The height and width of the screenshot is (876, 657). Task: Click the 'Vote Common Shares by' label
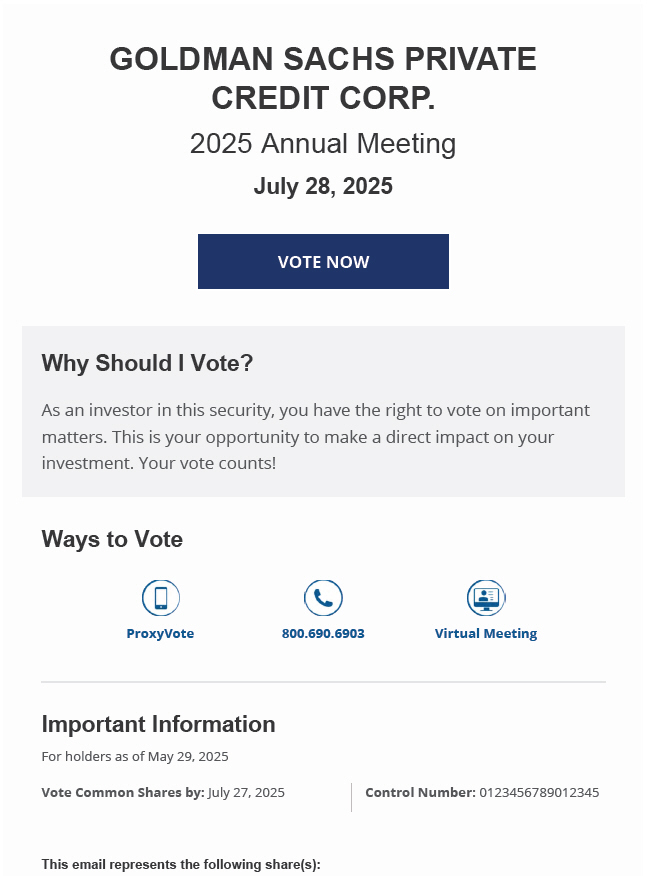coord(123,793)
